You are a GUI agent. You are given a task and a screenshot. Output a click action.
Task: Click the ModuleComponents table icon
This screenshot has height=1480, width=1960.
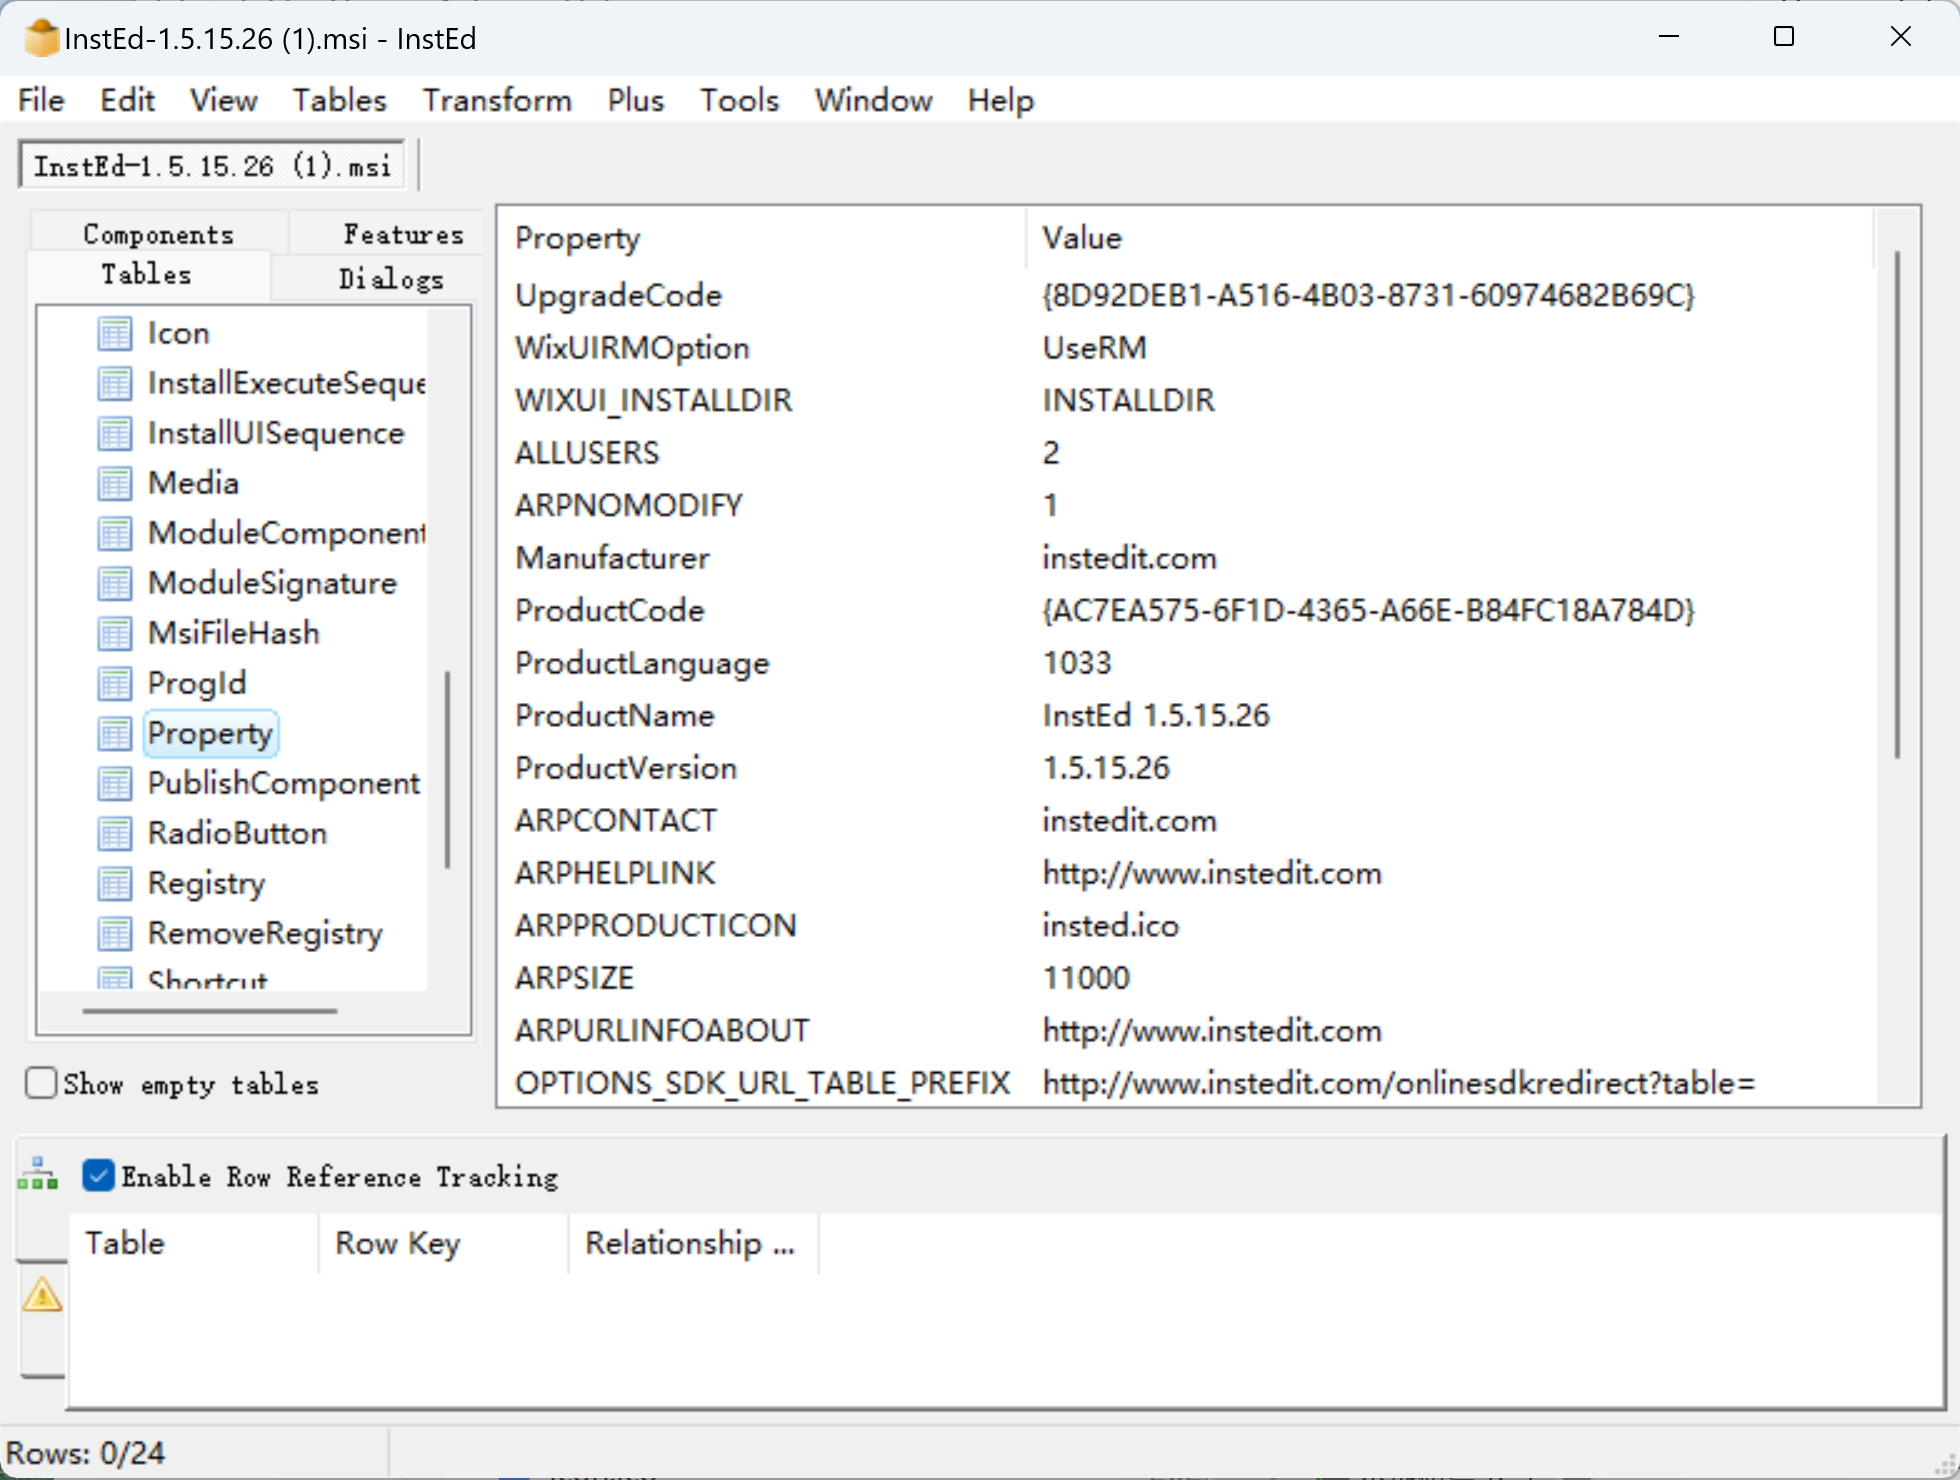point(115,533)
